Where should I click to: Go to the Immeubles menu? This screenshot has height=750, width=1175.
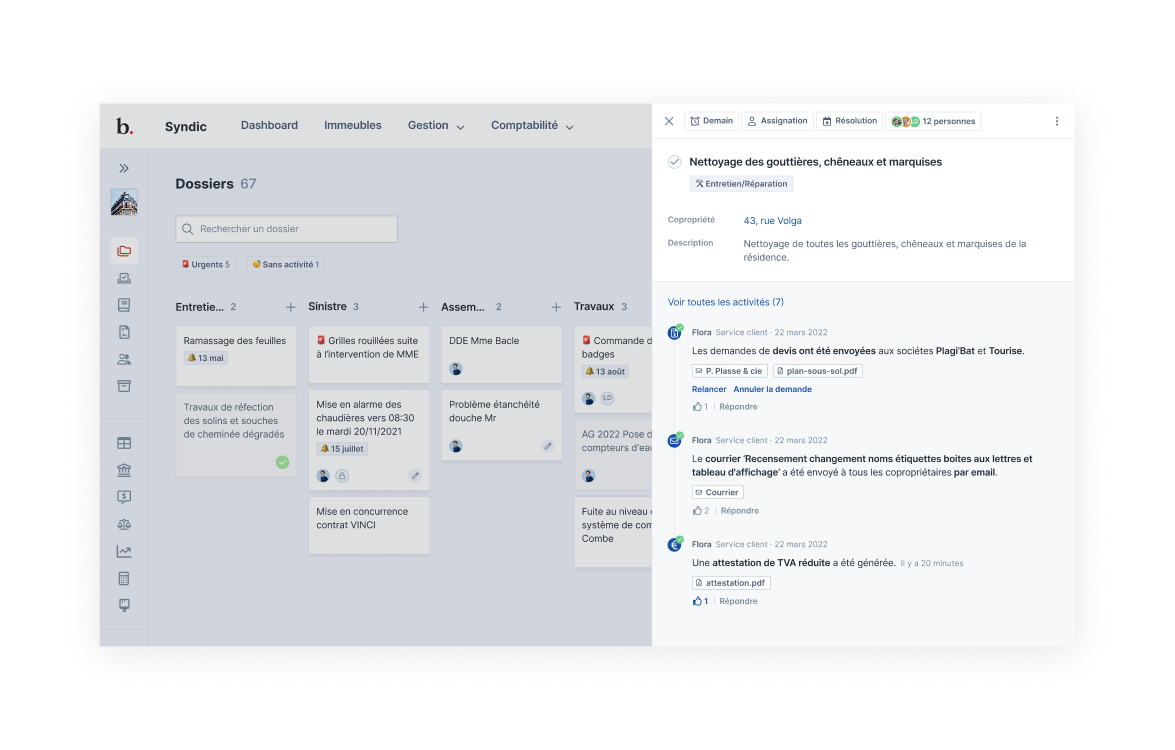point(353,125)
